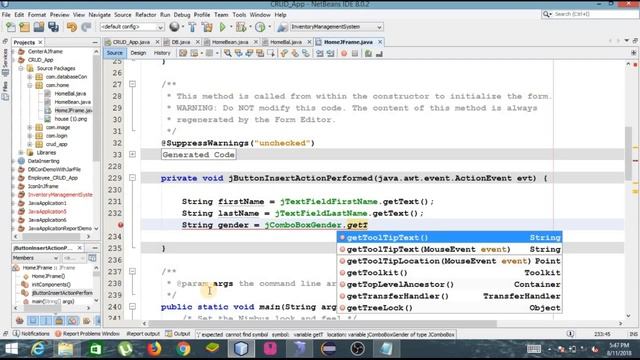Switch to the History view button

[162, 53]
